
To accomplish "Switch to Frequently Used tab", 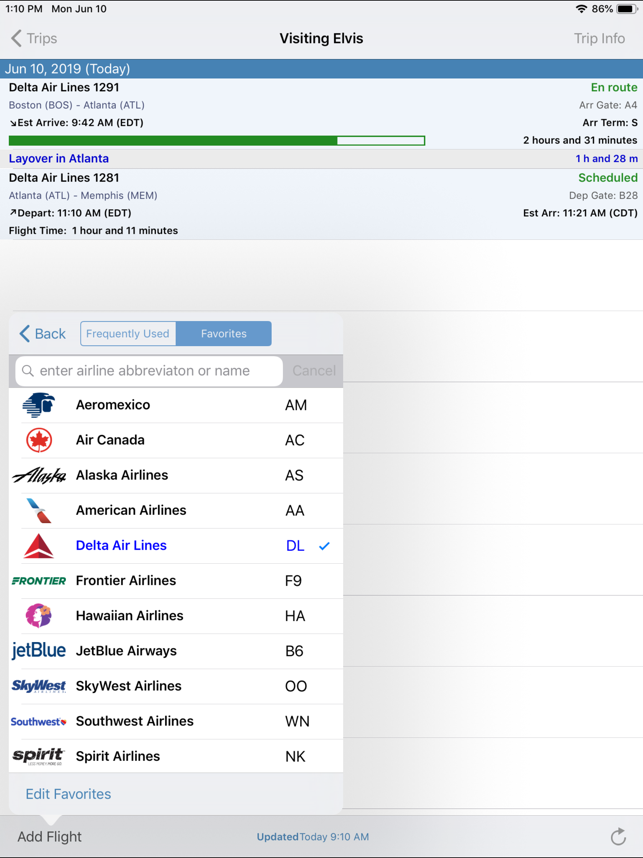I will [128, 334].
